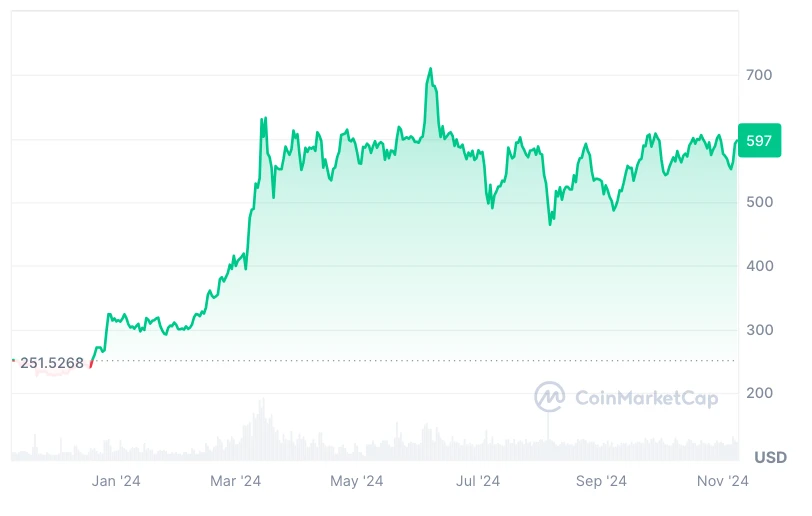The image size is (812, 516).
Task: Select the Jan '24 date label
Action: coord(116,481)
